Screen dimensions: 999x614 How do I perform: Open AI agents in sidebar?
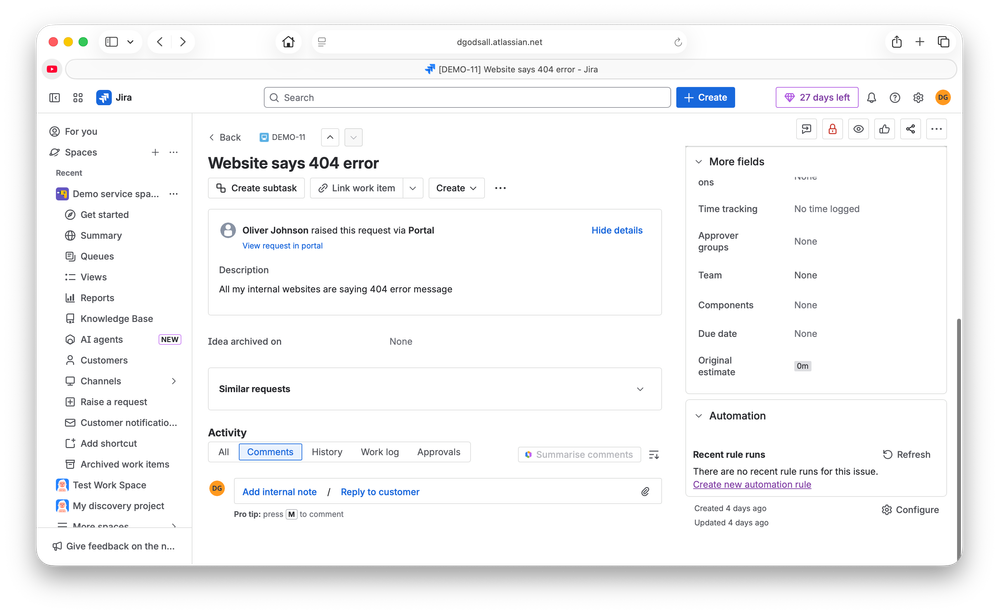[x=102, y=339]
